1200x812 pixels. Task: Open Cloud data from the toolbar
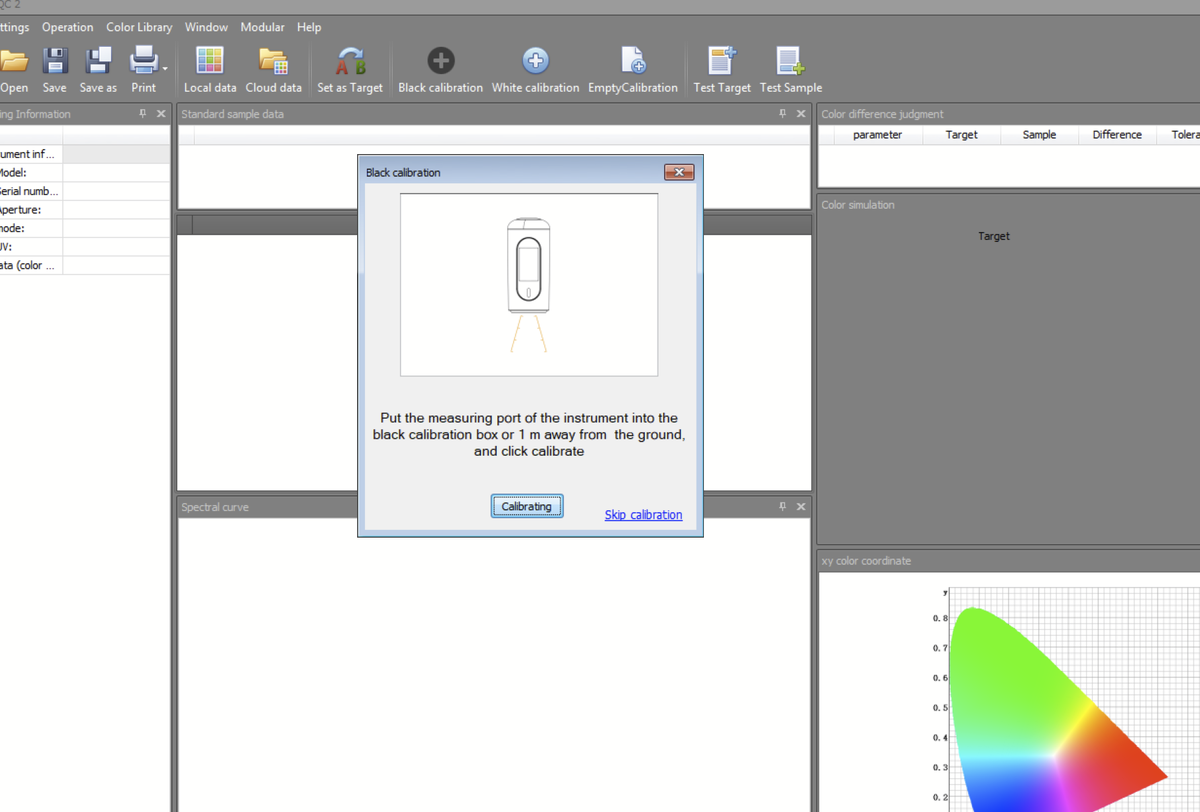tap(273, 62)
